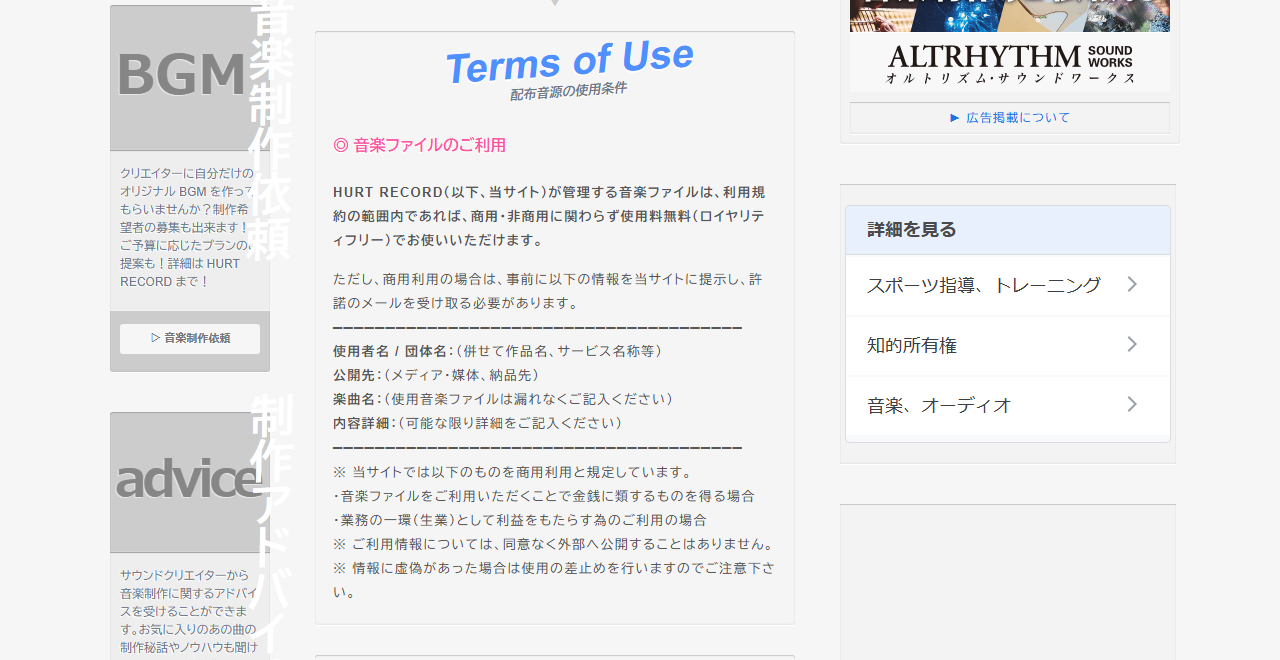Click the 使用者名 / 団体名 line
Image resolution: width=1280 pixels, height=660 pixels.
click(x=498, y=351)
